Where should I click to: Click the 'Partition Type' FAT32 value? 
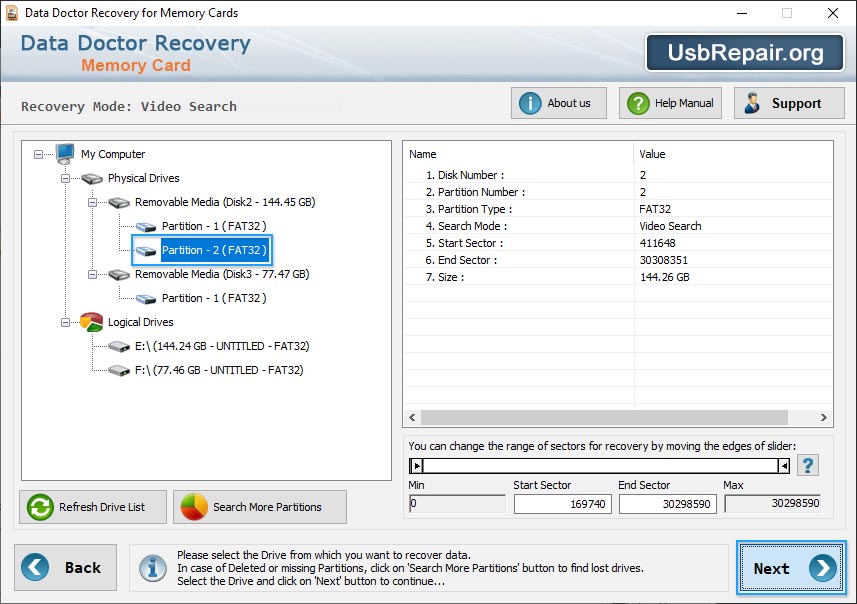click(655, 209)
